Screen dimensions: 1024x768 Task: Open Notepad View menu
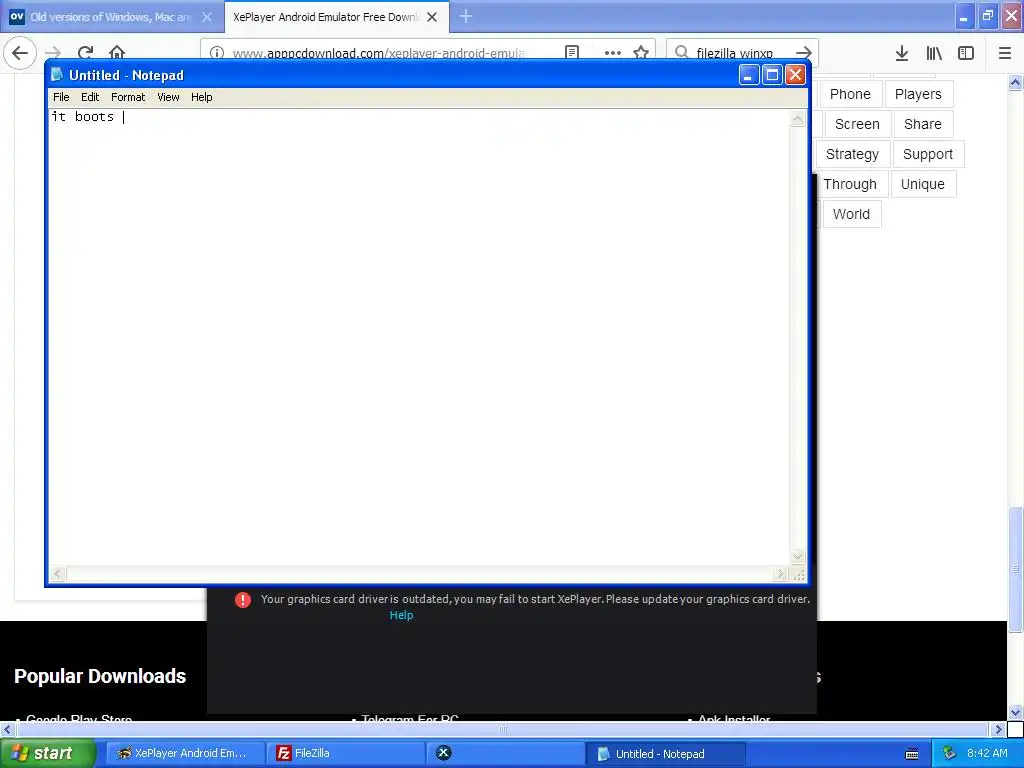168,97
